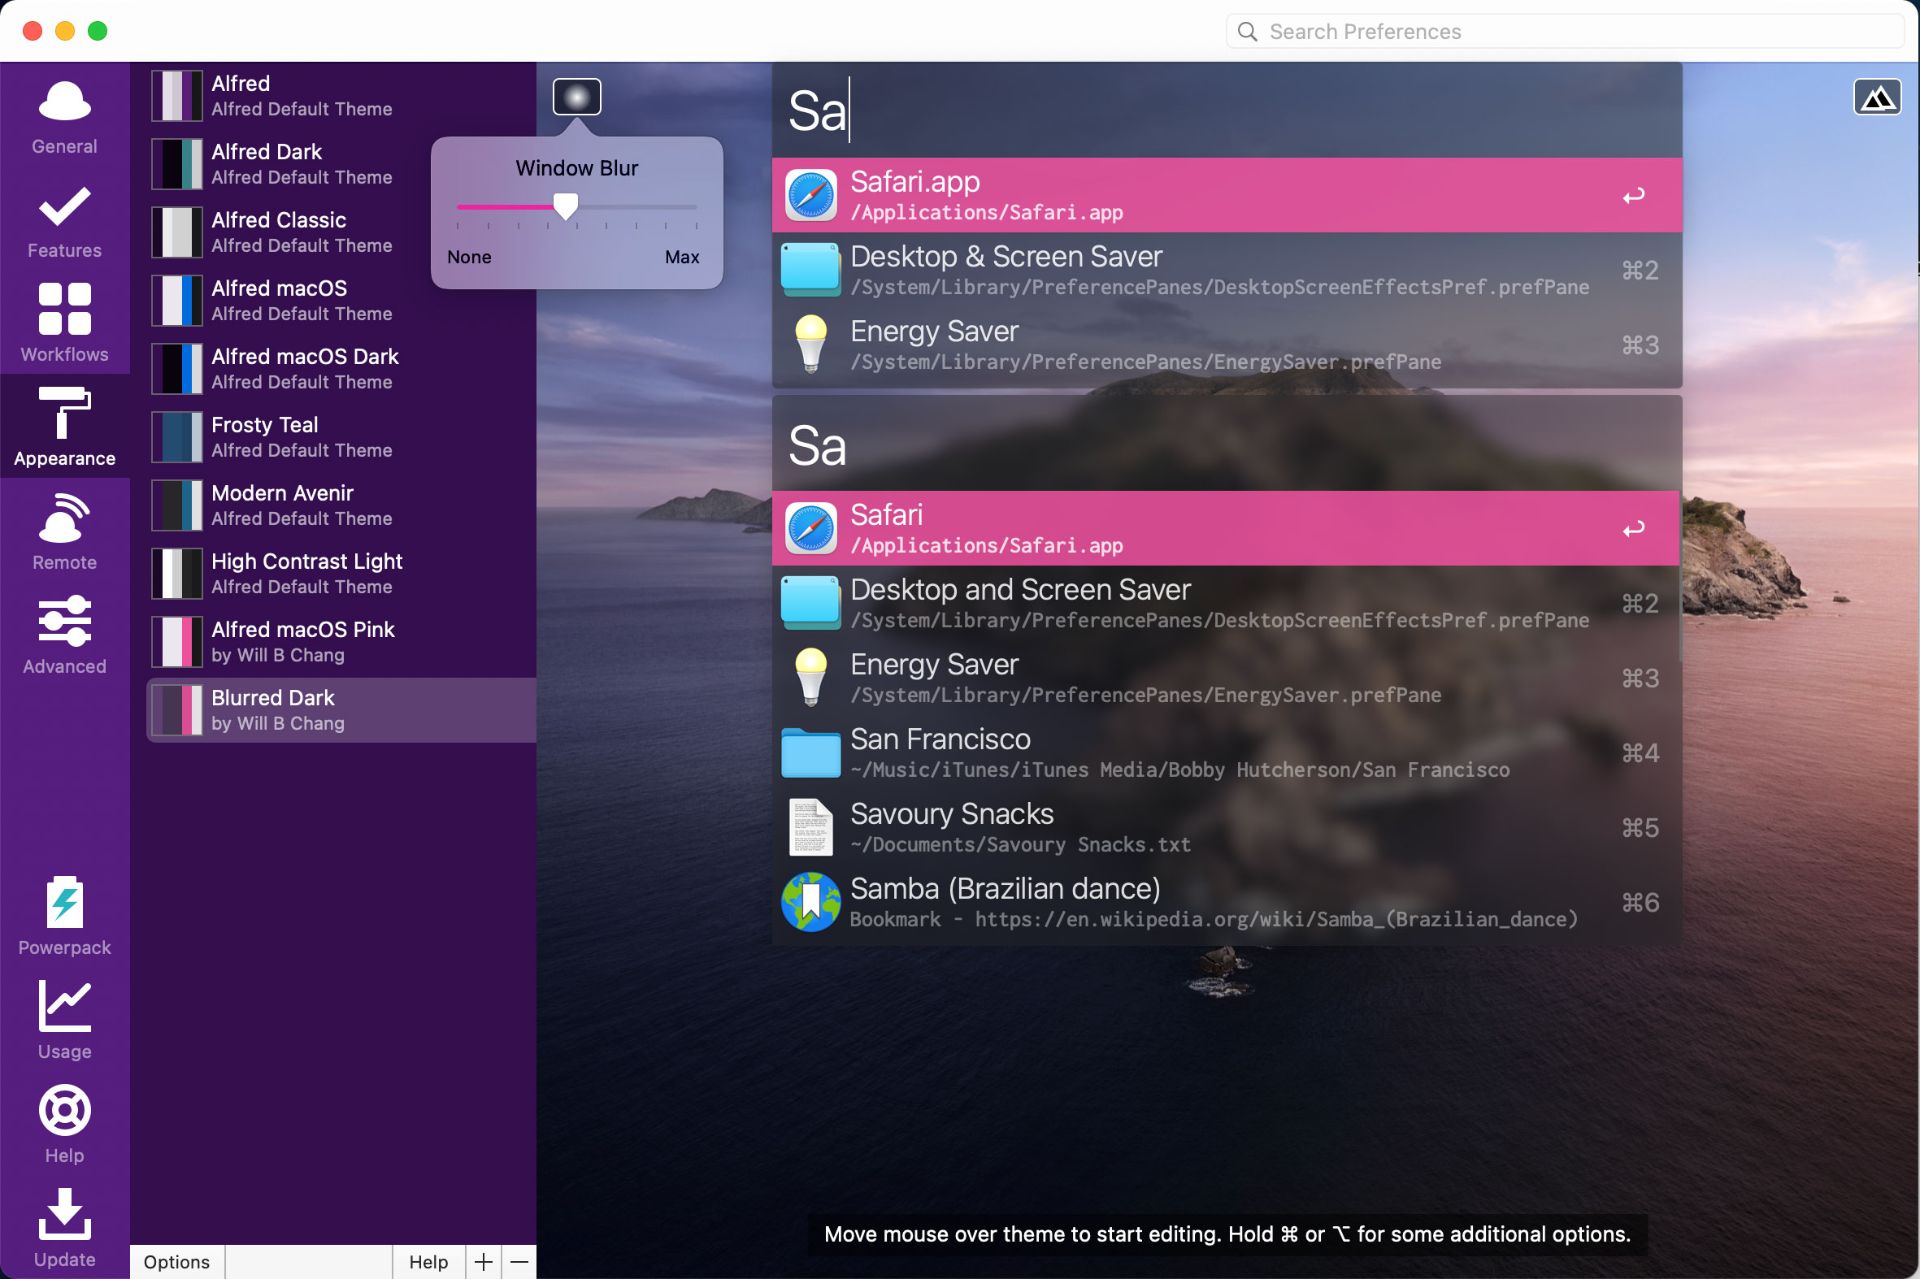Image resolution: width=1920 pixels, height=1279 pixels.
Task: Click the return arrow on Safari.app row
Action: pos(1634,196)
